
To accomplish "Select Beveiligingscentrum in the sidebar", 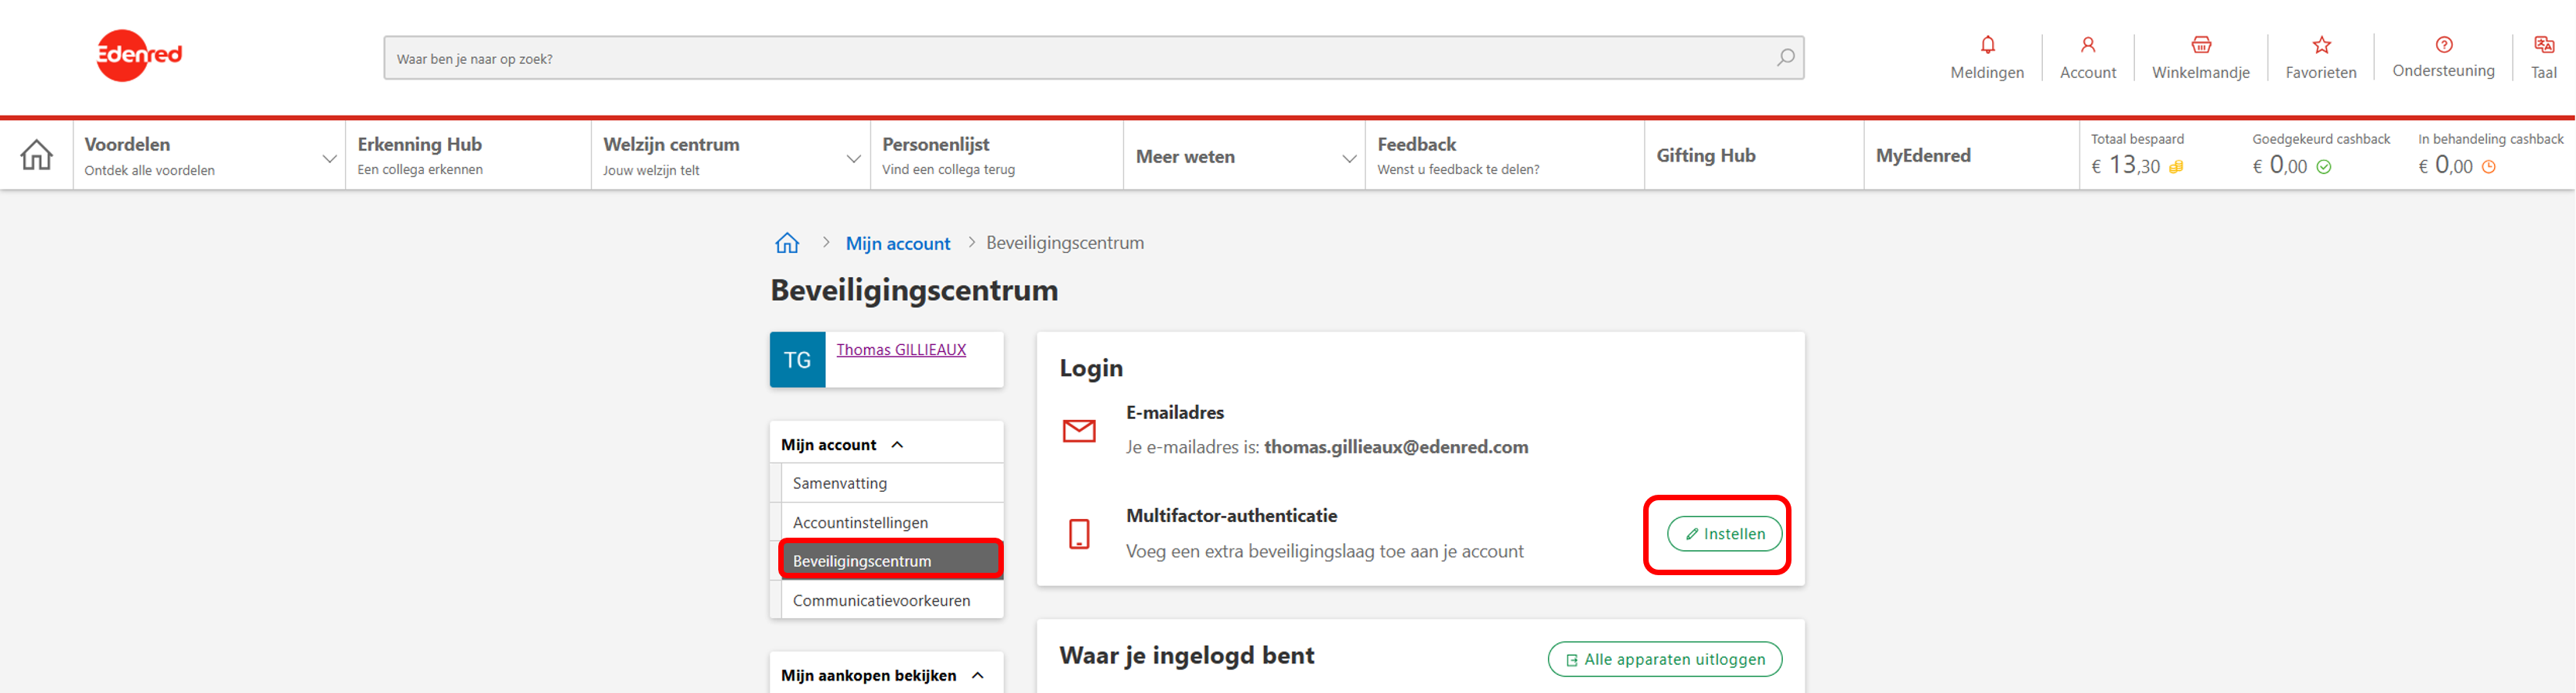I will click(x=892, y=560).
